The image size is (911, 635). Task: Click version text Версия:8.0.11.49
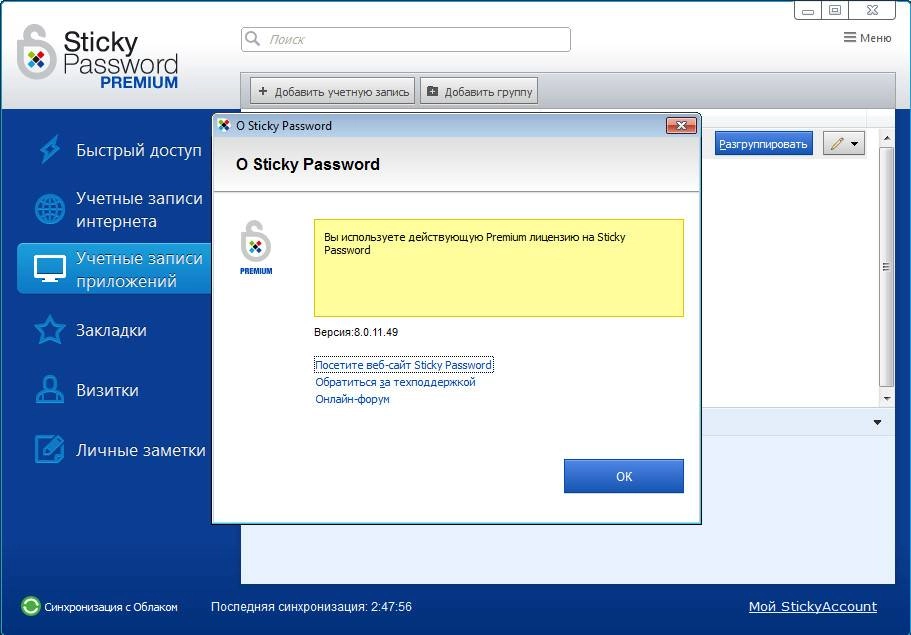356,332
